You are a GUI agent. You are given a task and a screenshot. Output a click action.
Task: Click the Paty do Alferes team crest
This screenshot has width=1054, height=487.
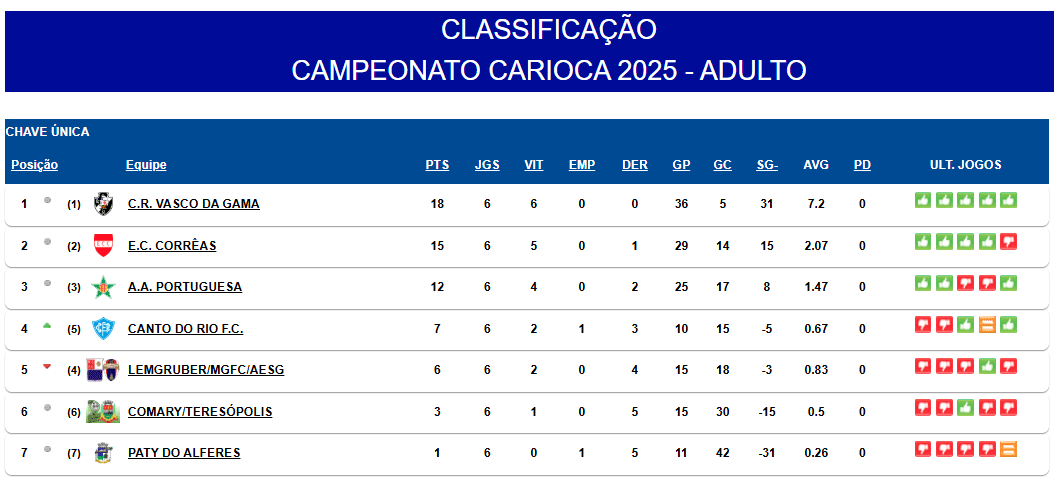click(x=103, y=453)
